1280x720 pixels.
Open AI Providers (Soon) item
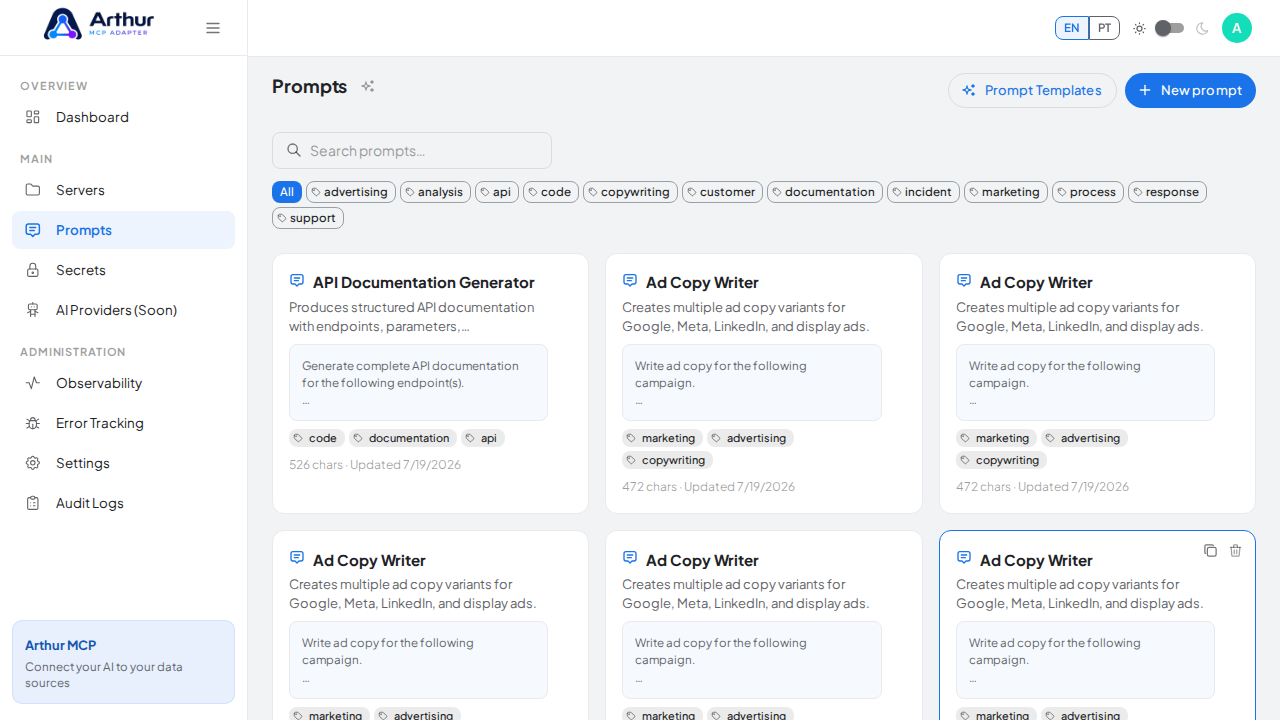point(123,310)
